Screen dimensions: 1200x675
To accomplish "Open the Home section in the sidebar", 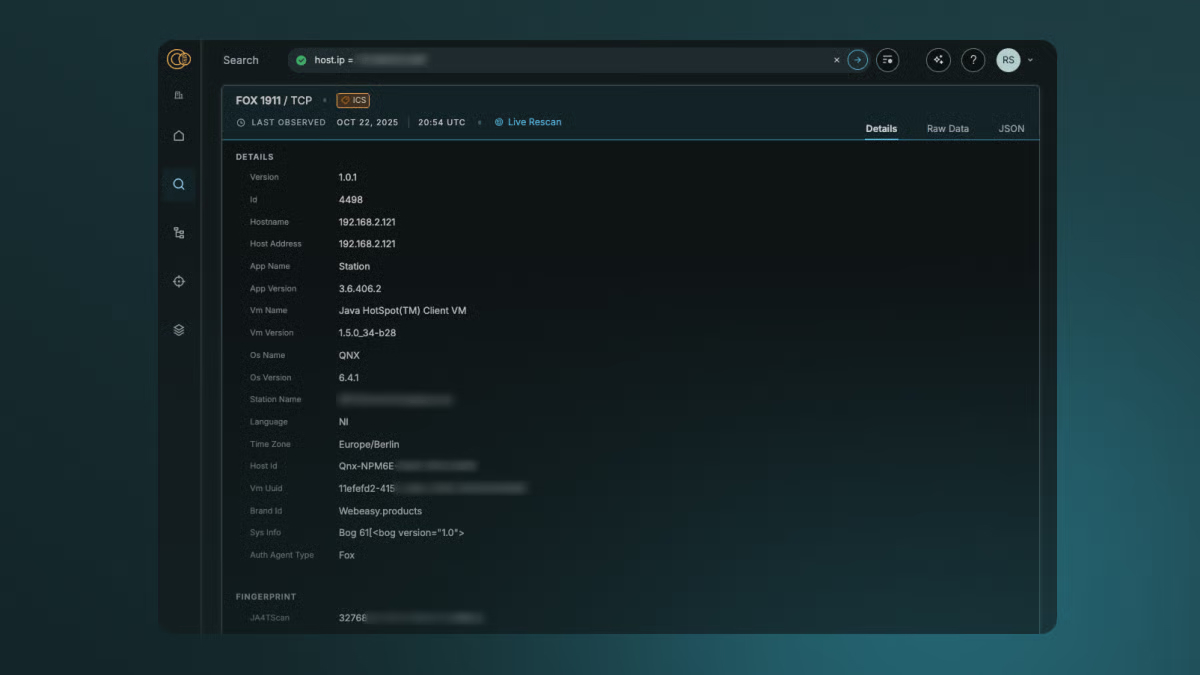I will [178, 135].
